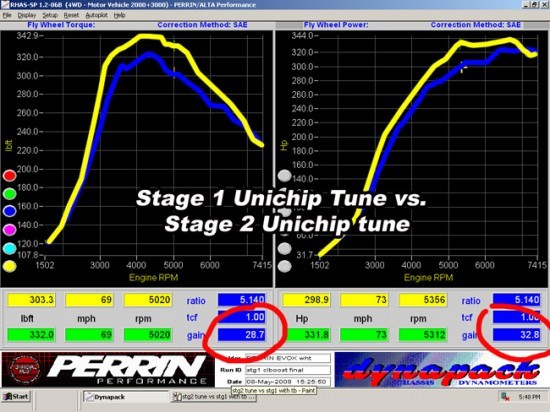Click the gain 28.7 field
Screen dimensions: 550x412
242,335
